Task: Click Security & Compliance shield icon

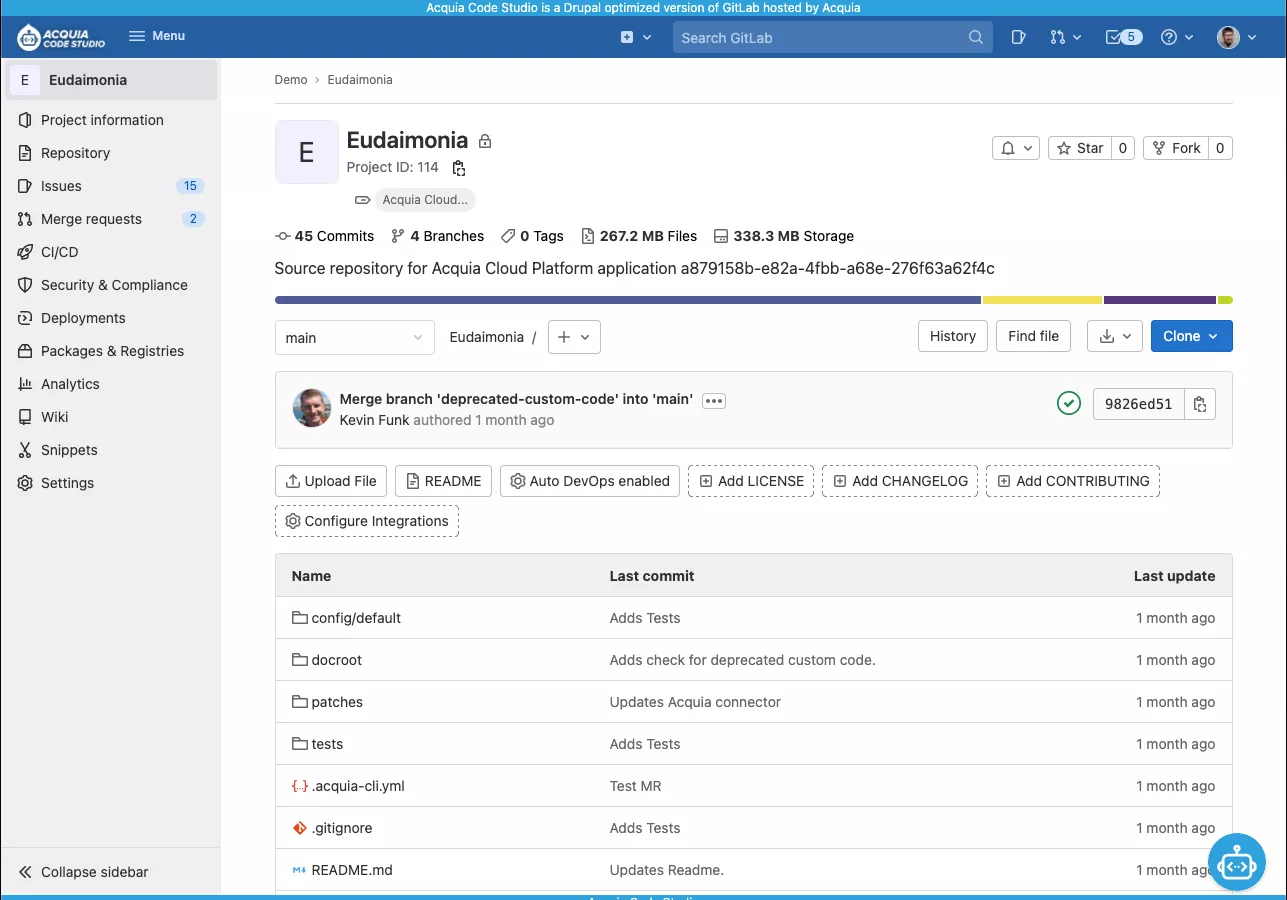Action: pyautogui.click(x=25, y=285)
